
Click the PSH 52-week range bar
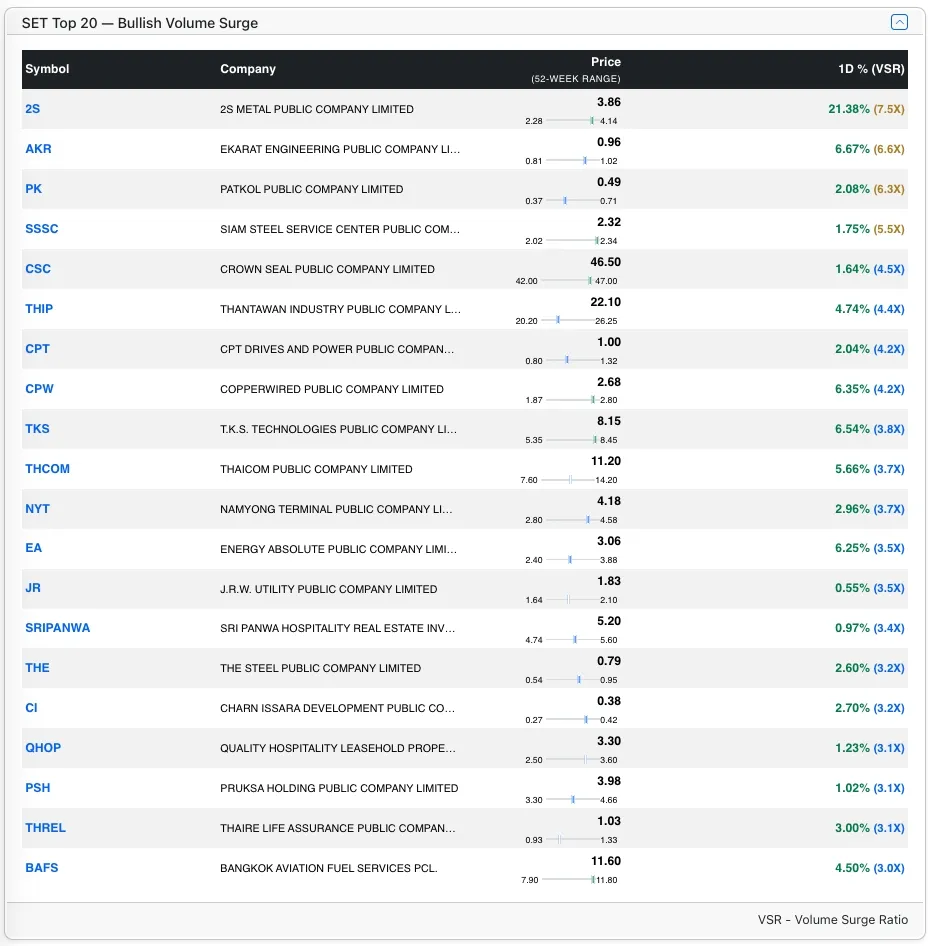[x=572, y=799]
